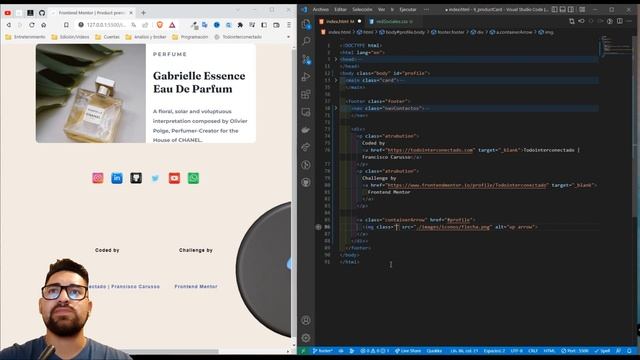This screenshot has height=360, width=640.
Task: Expand folded main class card line
Action: [x=336, y=80]
